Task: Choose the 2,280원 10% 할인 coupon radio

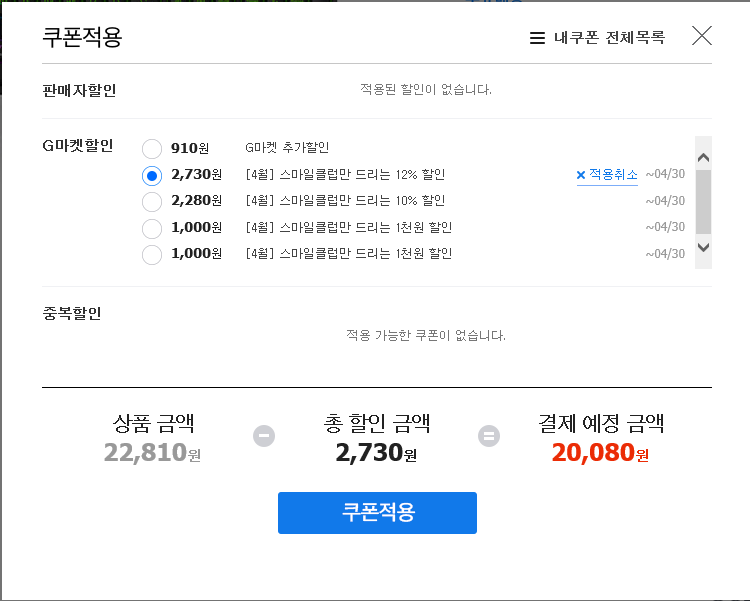Action: click(x=152, y=201)
